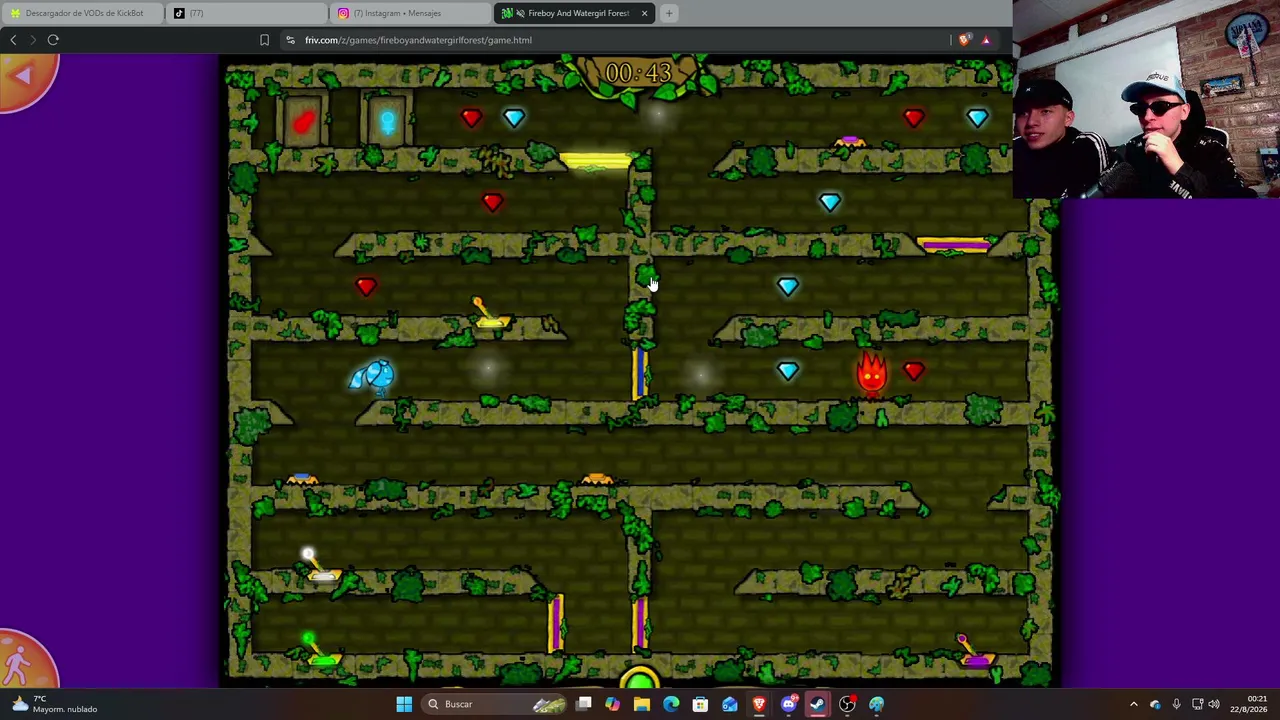Select the Fireboy character
Image resolution: width=1280 pixels, height=720 pixels.
[x=871, y=373]
